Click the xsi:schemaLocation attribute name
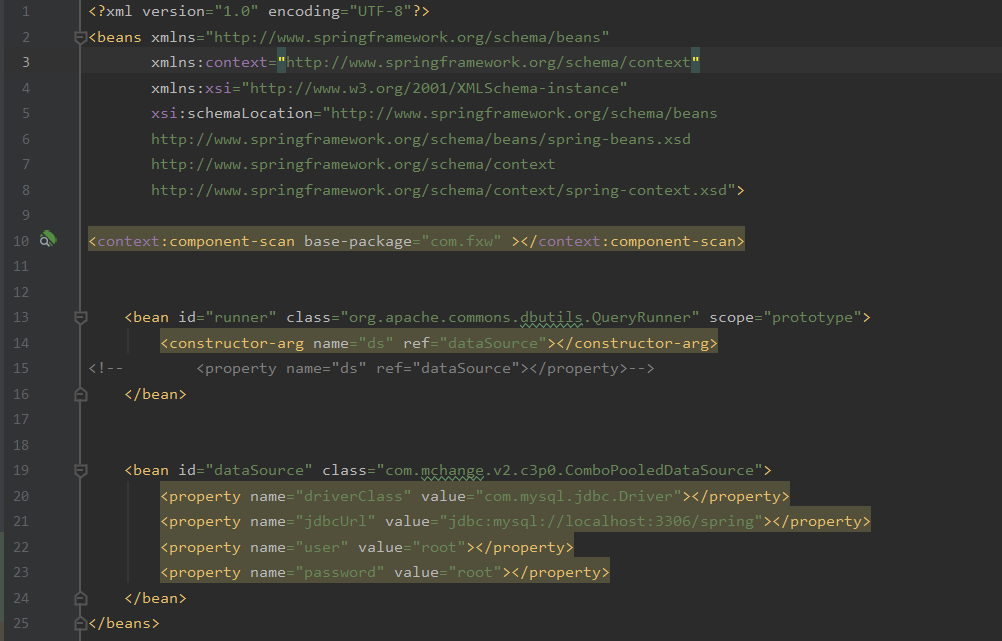This screenshot has height=641, width=1002. tap(232, 113)
